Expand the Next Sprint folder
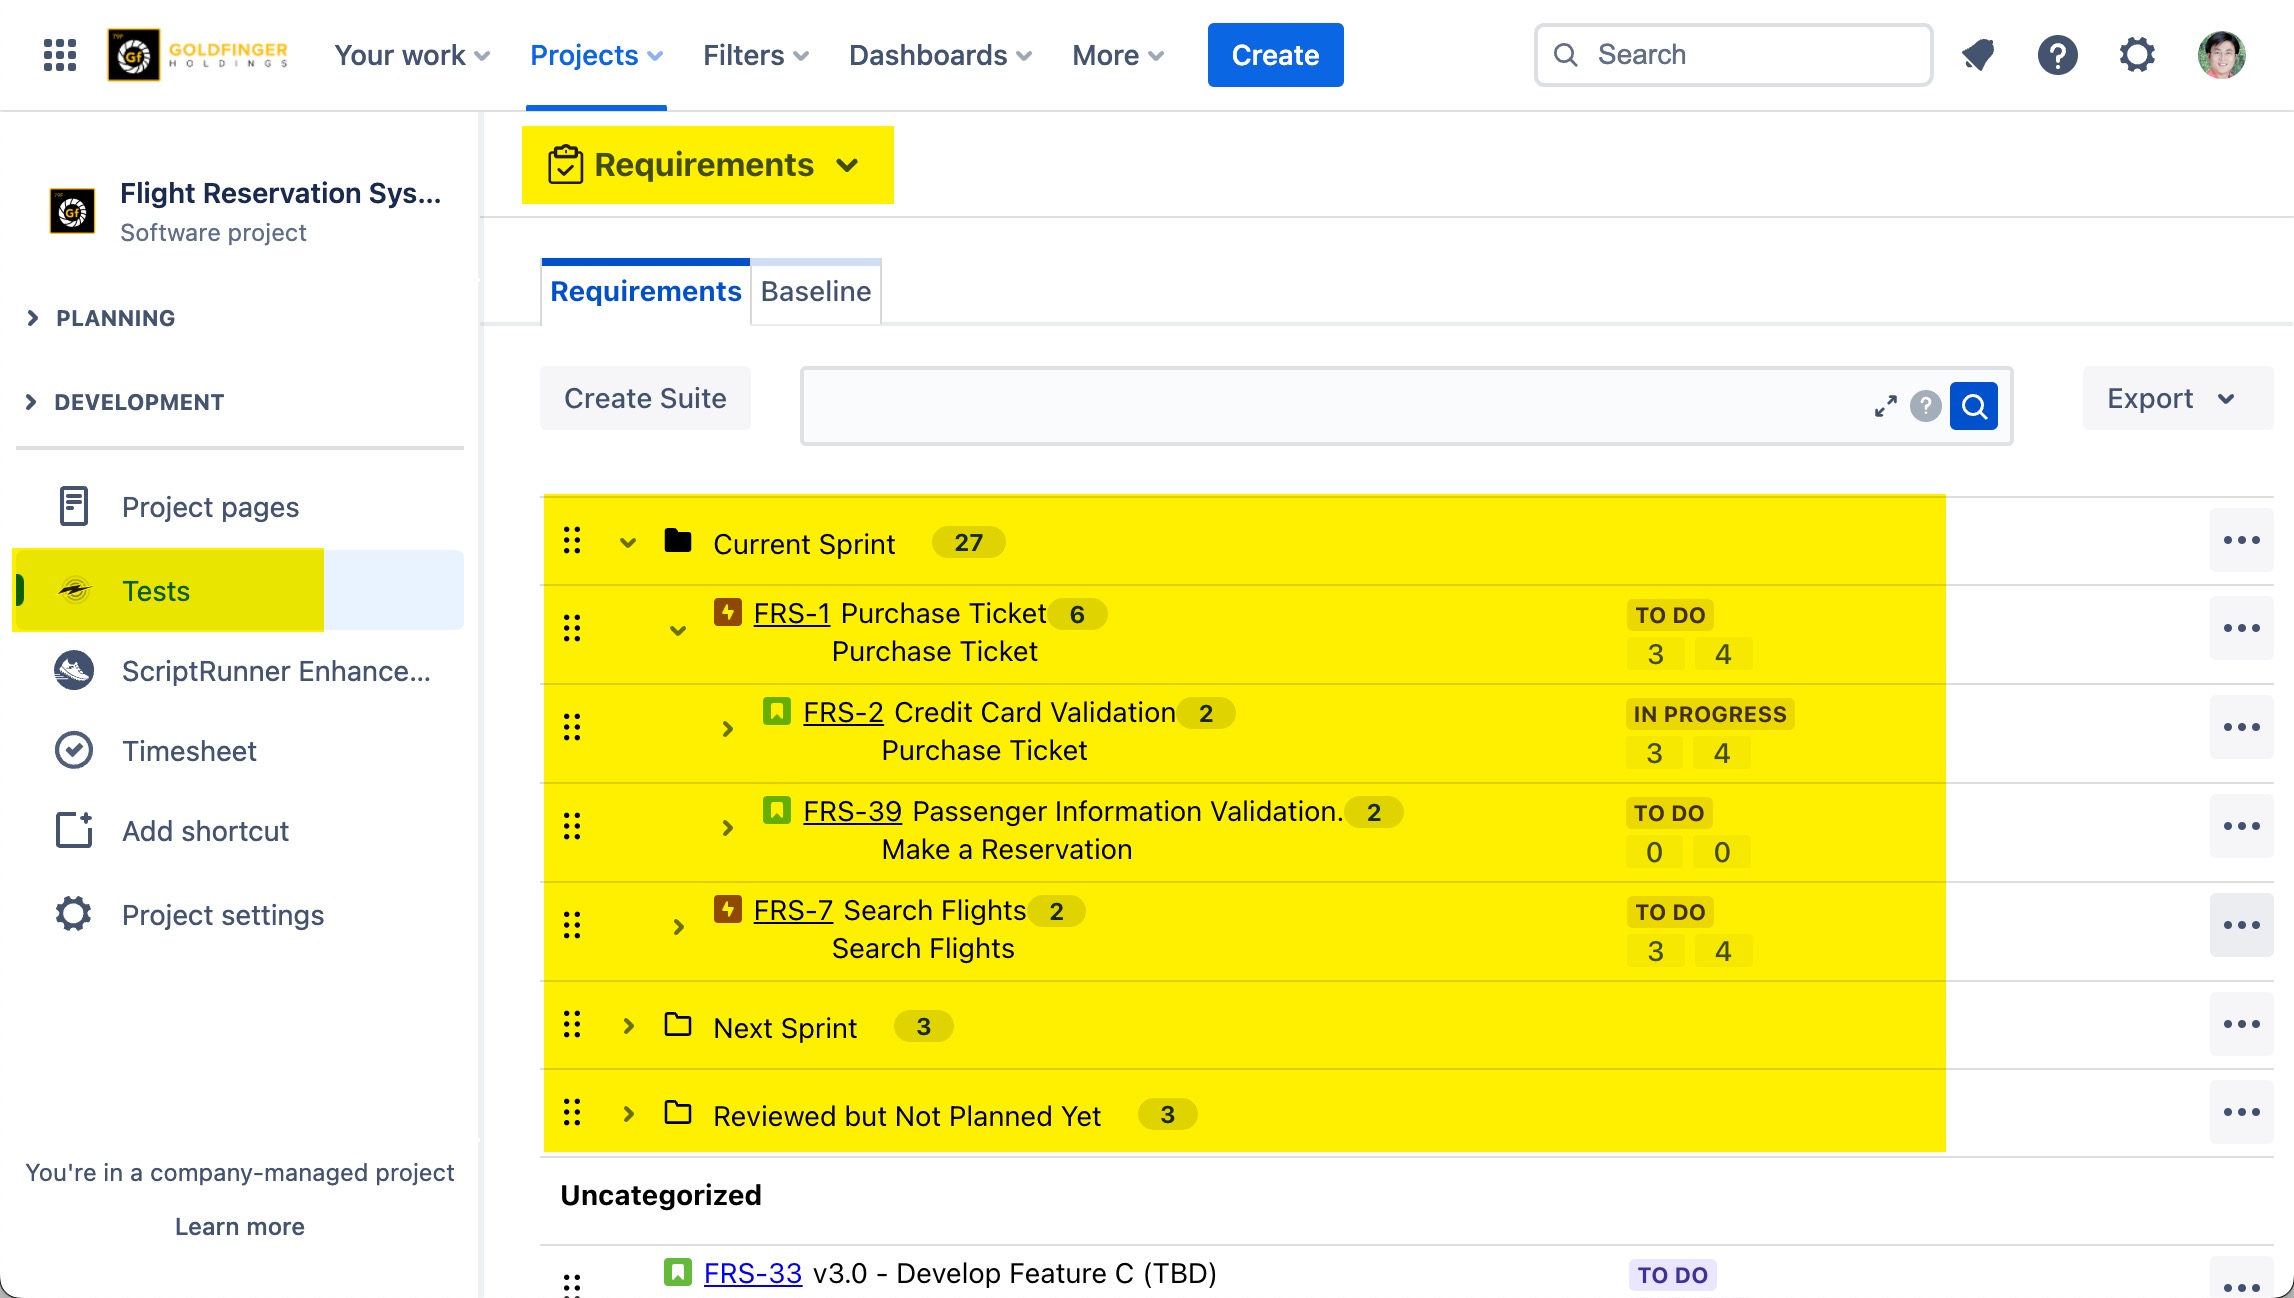The image size is (2294, 1298). pos(628,1027)
